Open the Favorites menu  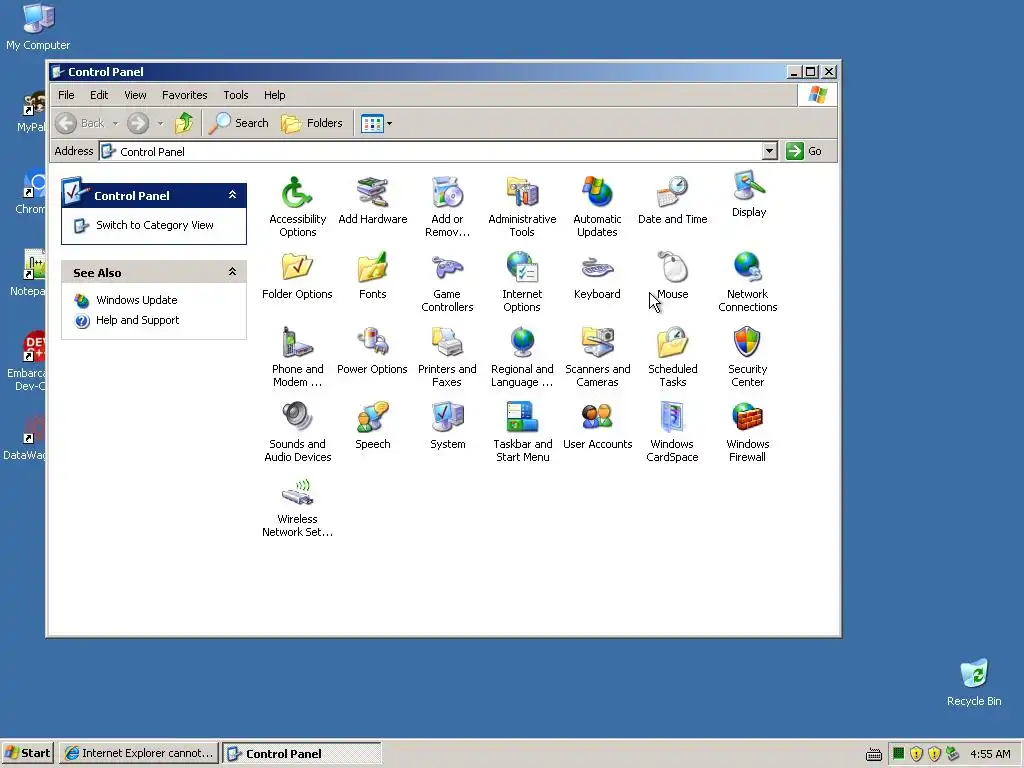click(185, 95)
